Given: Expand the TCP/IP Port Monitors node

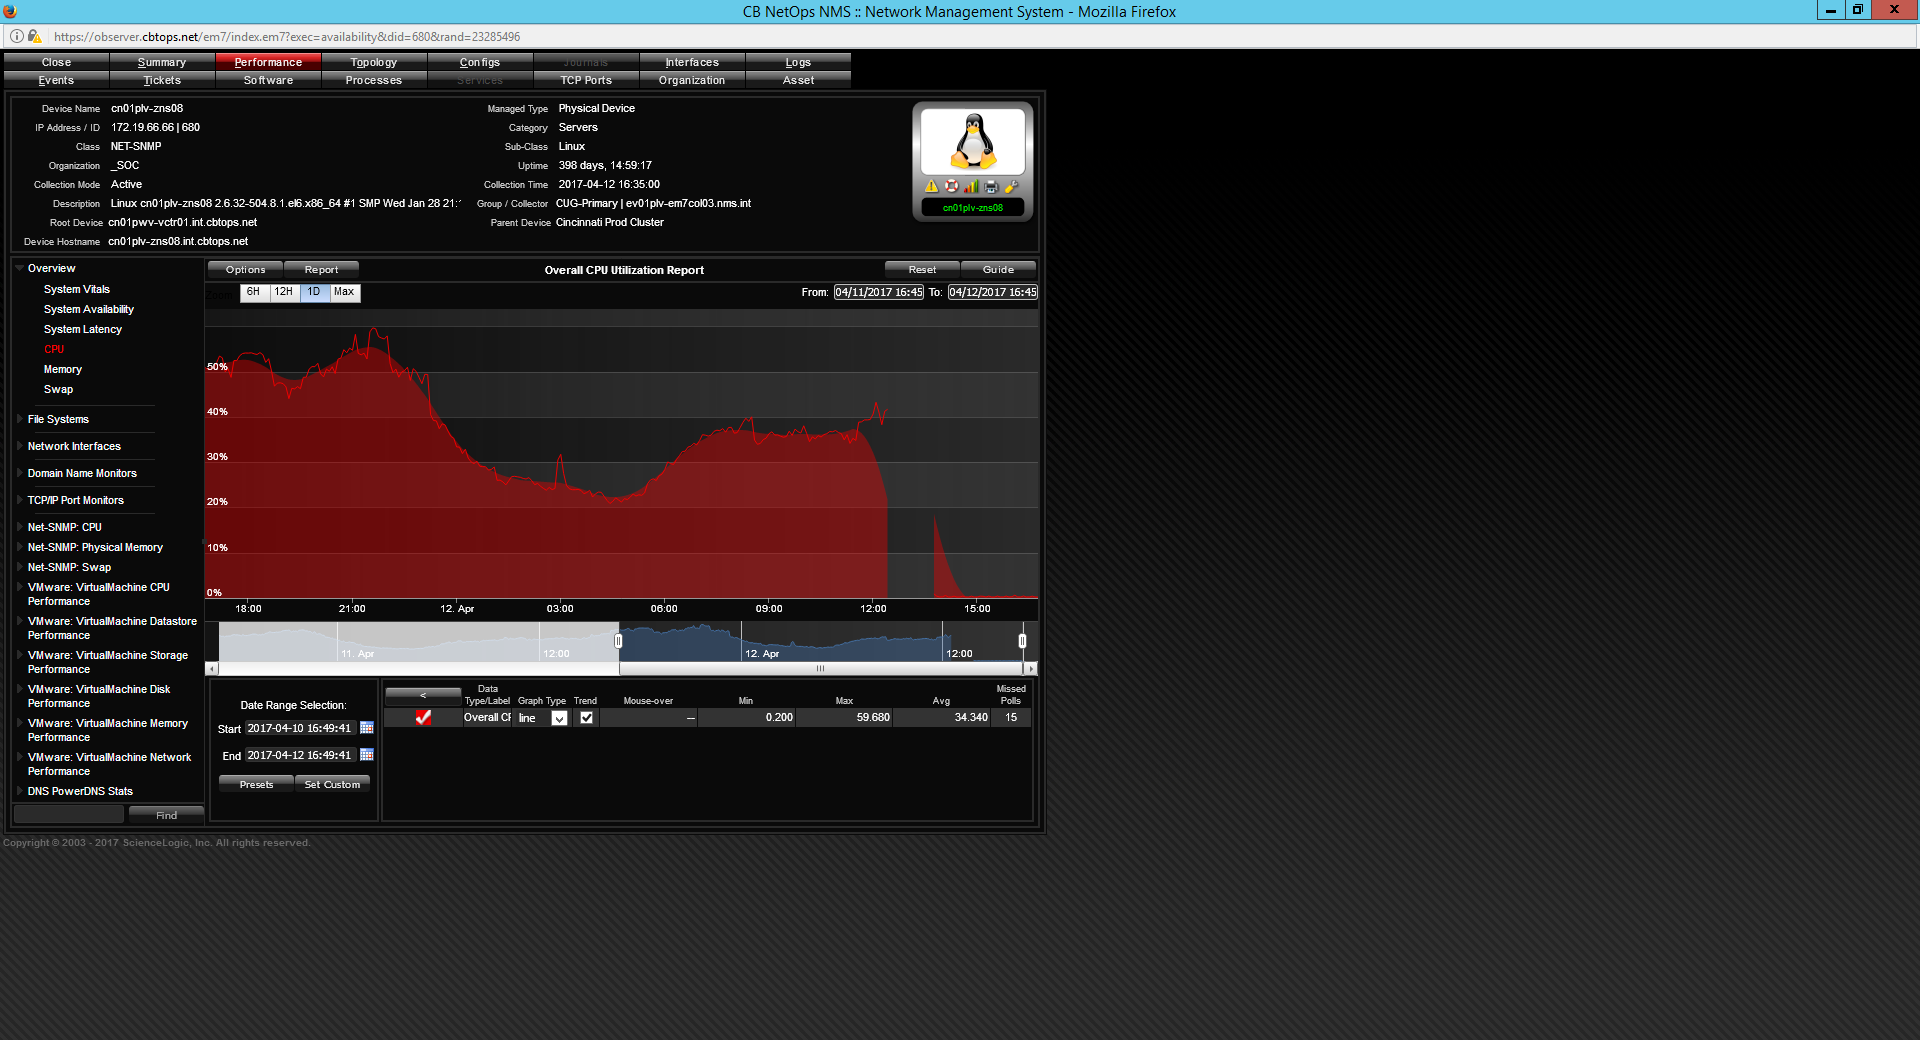Looking at the screenshot, I should 19,500.
